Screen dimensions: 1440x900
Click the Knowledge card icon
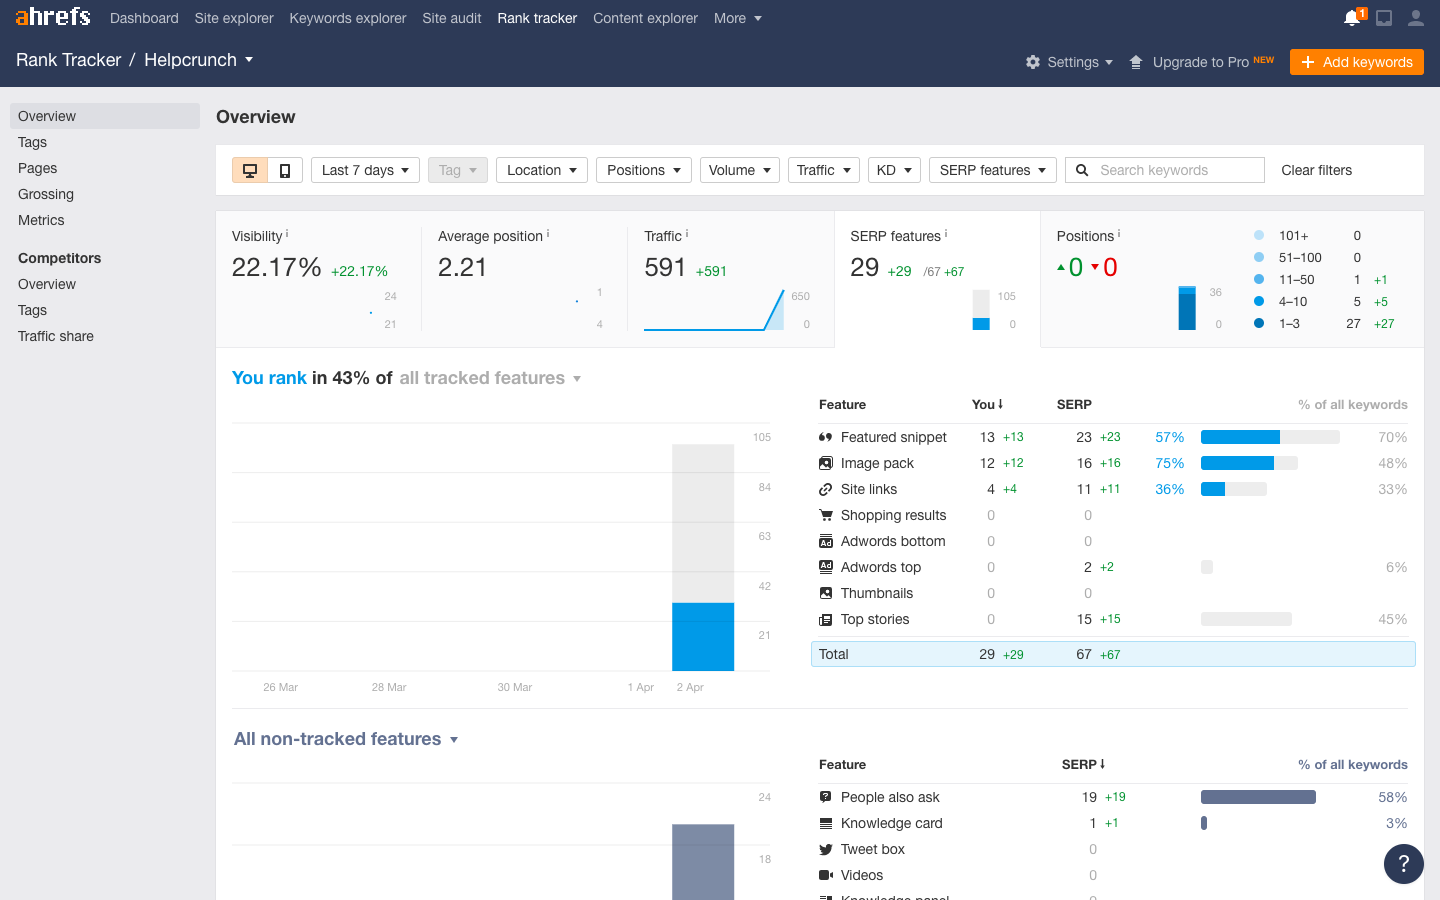coord(825,823)
